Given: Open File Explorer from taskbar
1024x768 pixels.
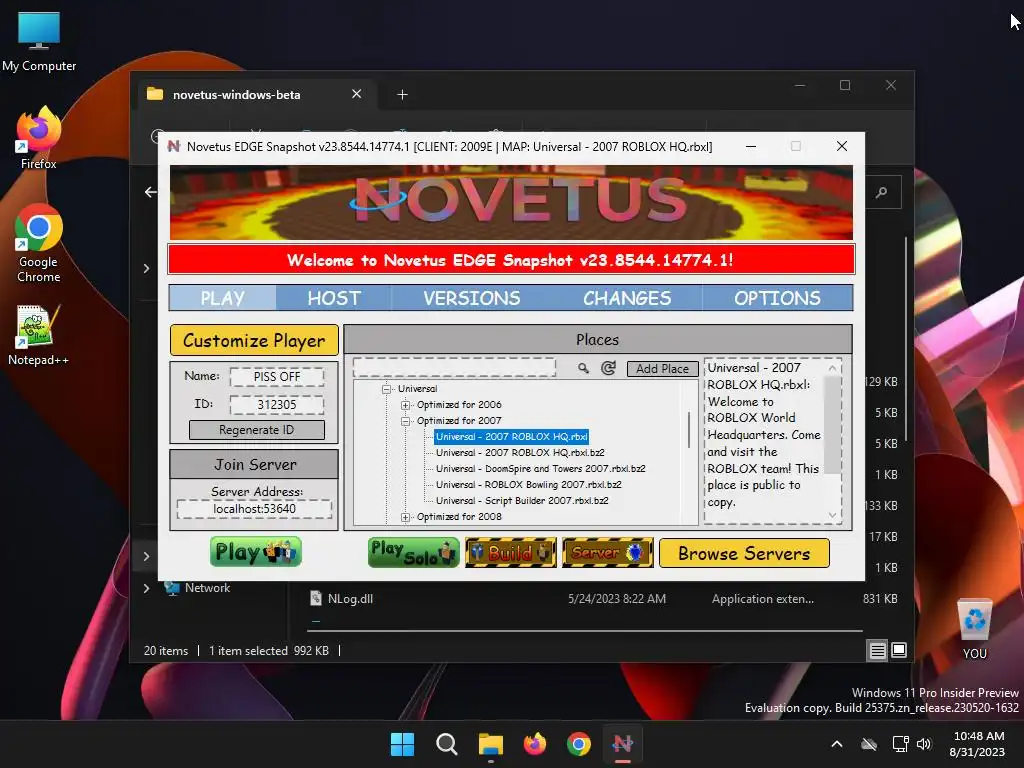Looking at the screenshot, I should (x=490, y=744).
